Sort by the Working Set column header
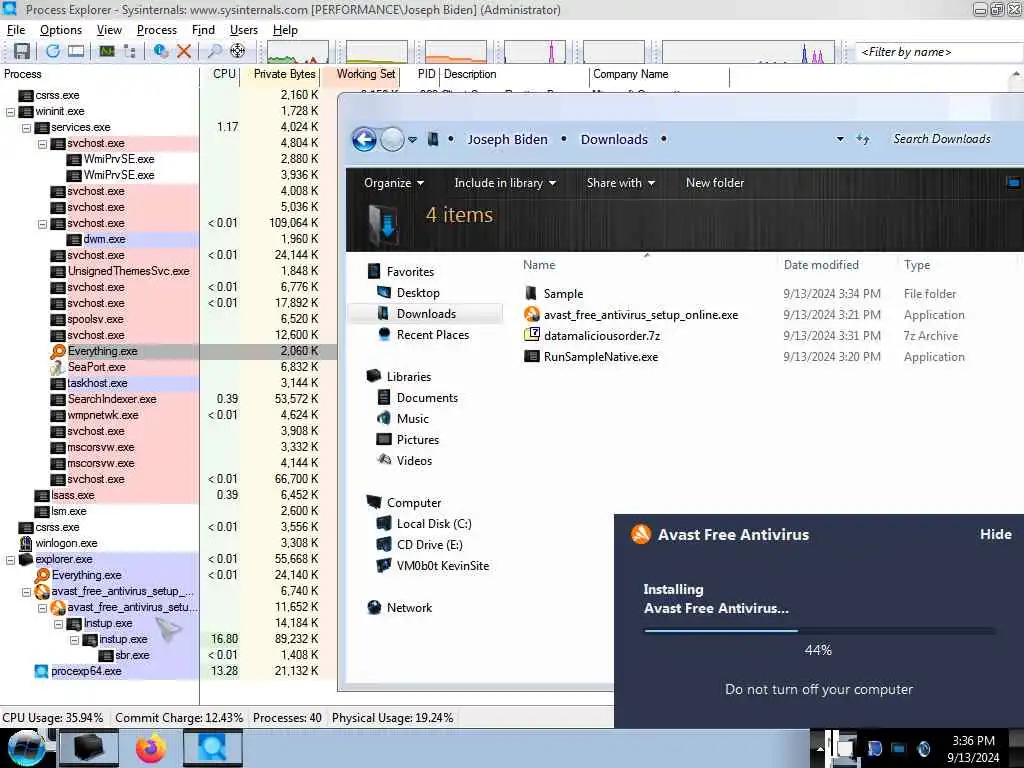This screenshot has height=768, width=1024. [364, 74]
